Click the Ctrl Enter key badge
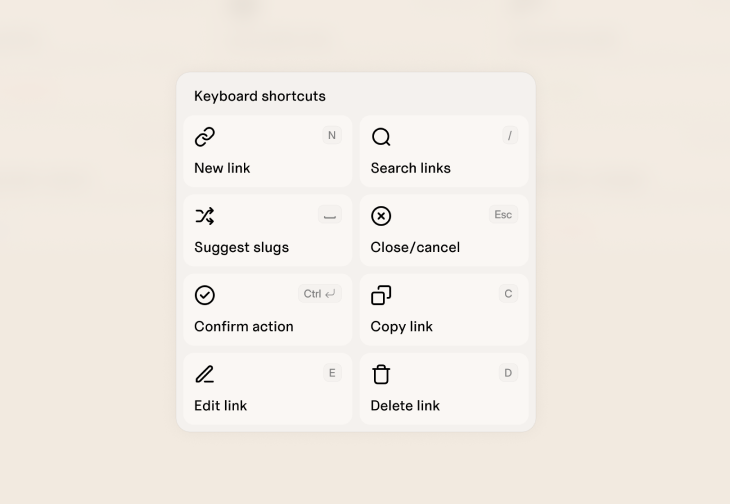The image size is (730, 504). point(320,293)
